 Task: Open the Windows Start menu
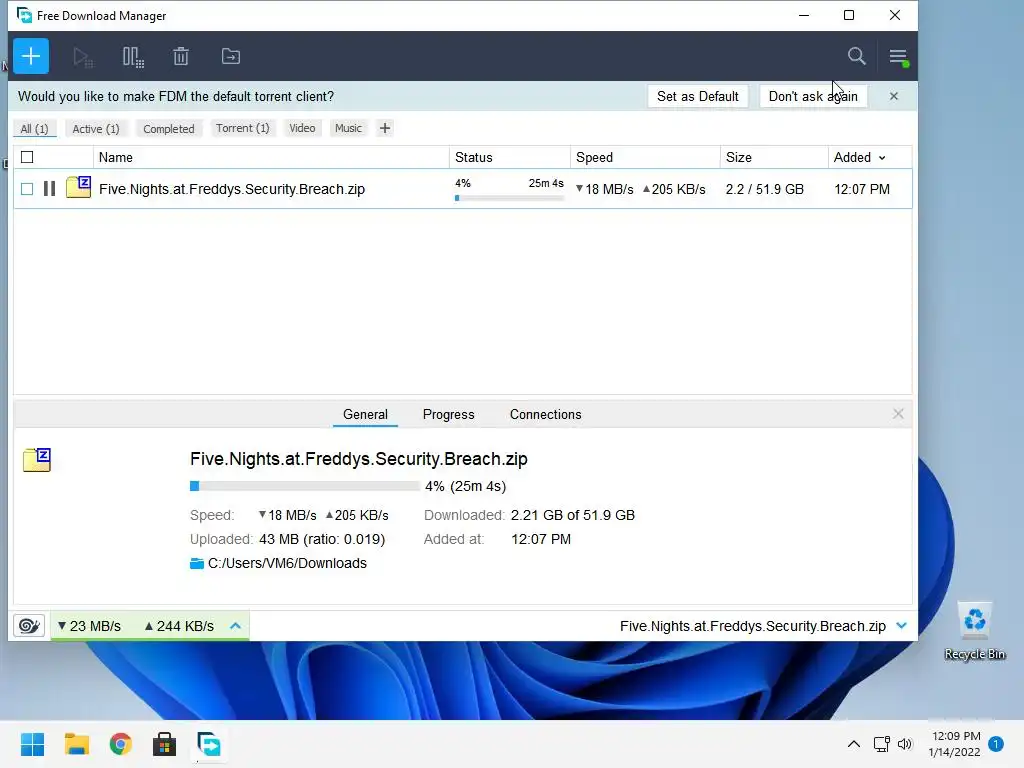(x=32, y=744)
